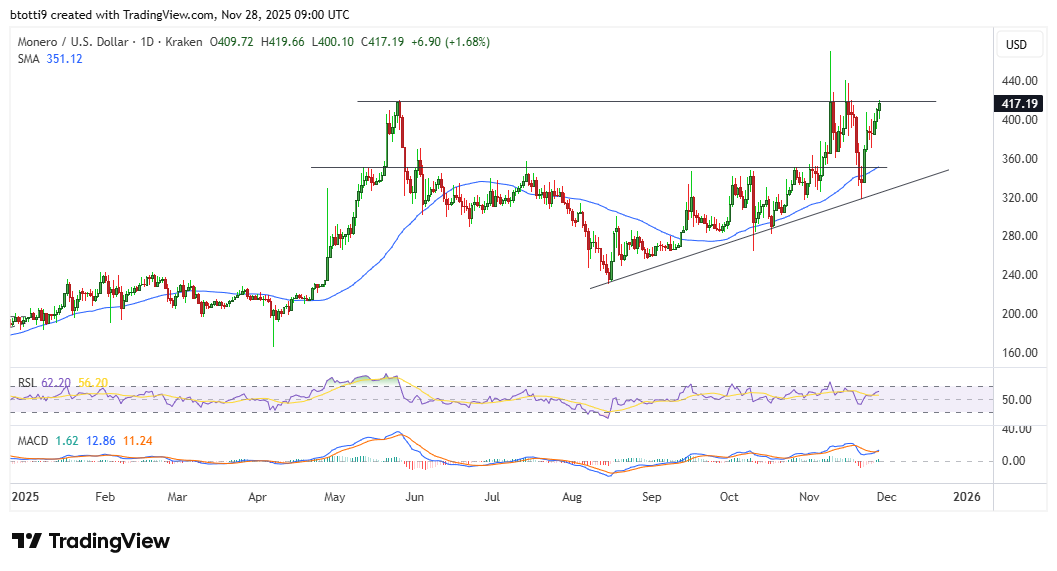Screen dimensions: 1057x571
Task: Click the SMA indicator label
Action: click(x=28, y=59)
